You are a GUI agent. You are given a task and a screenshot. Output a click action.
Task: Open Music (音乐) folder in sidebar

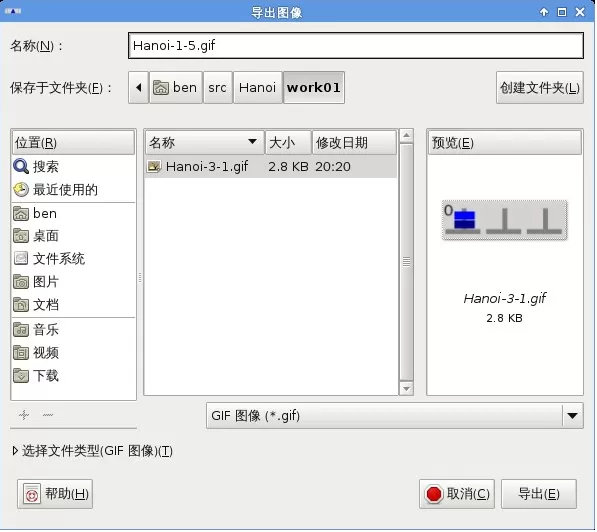(73, 330)
